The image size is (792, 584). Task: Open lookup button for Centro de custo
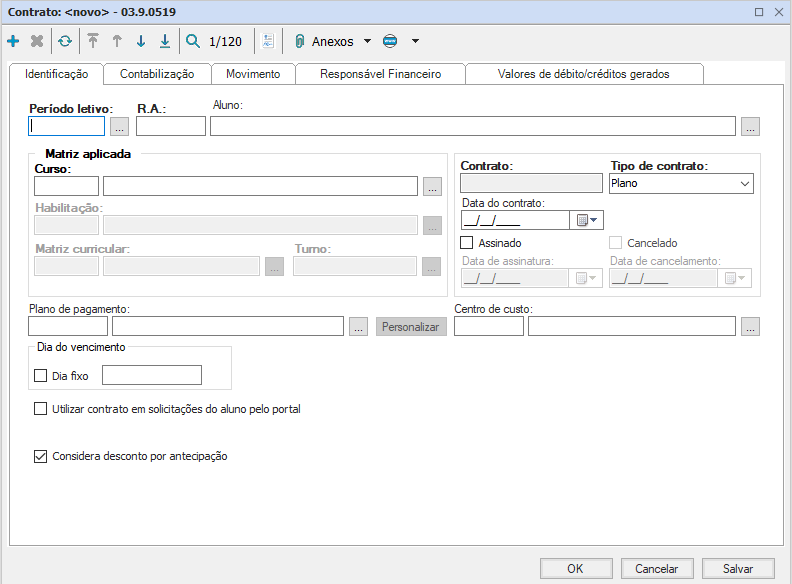point(750,326)
